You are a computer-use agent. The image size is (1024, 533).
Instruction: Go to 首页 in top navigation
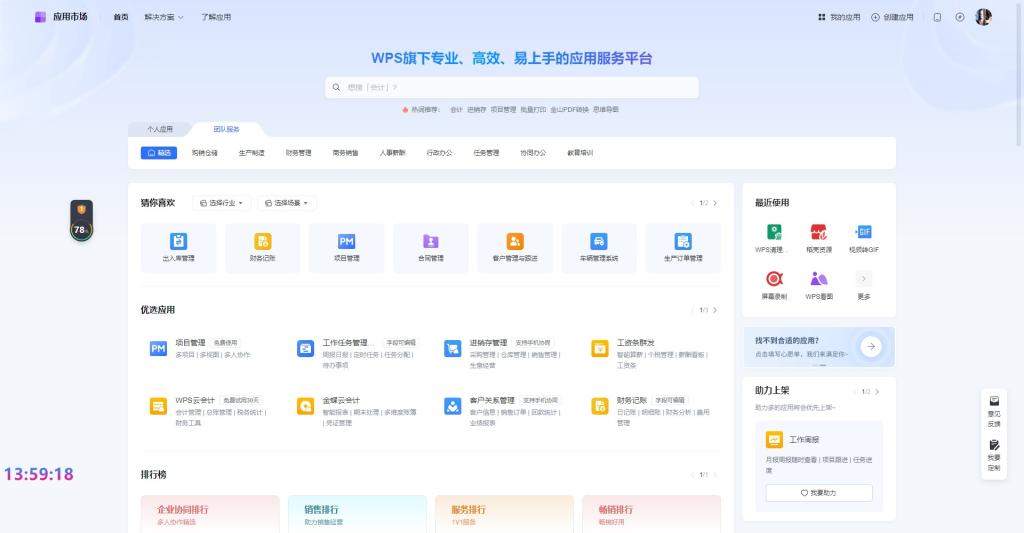pos(121,17)
